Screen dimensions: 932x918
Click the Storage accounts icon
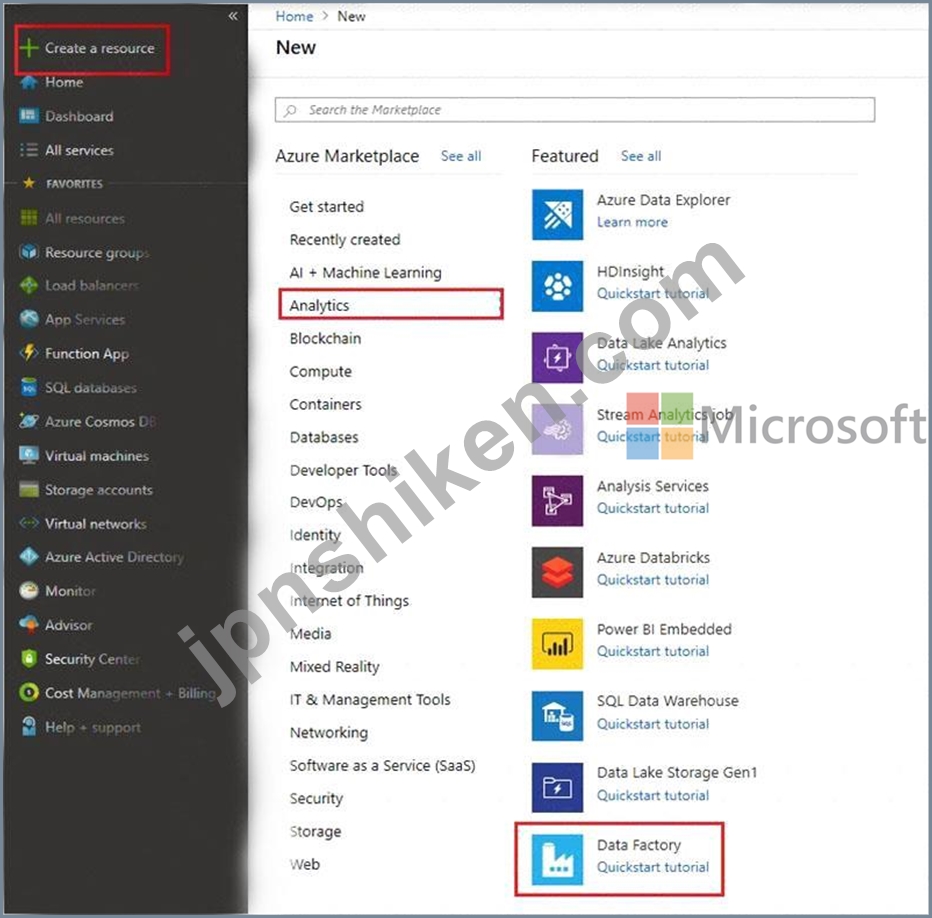tap(29, 489)
